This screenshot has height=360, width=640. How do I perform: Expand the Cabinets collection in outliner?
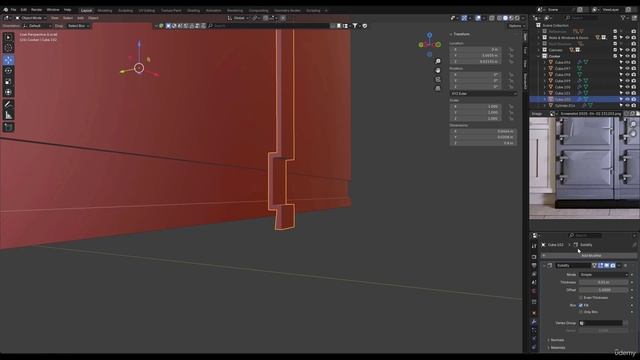click(x=539, y=50)
